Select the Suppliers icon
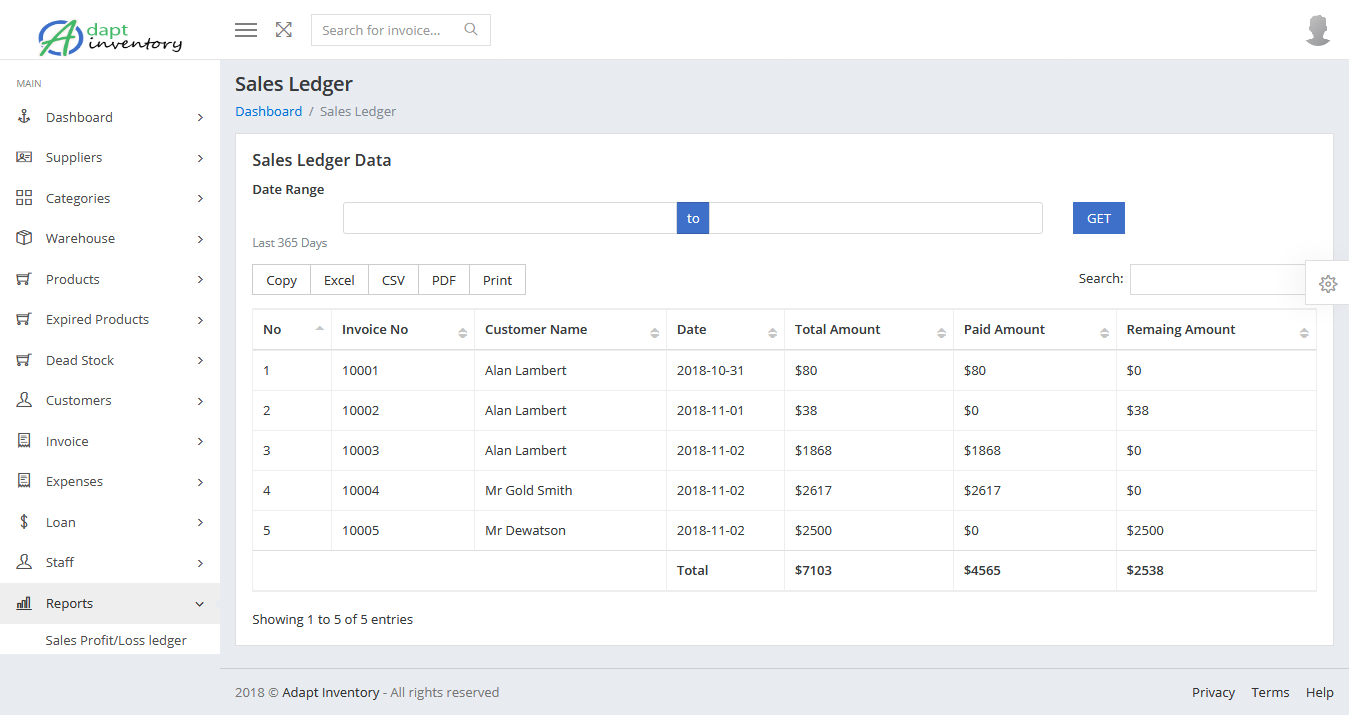The height and width of the screenshot is (715, 1349). 24,157
